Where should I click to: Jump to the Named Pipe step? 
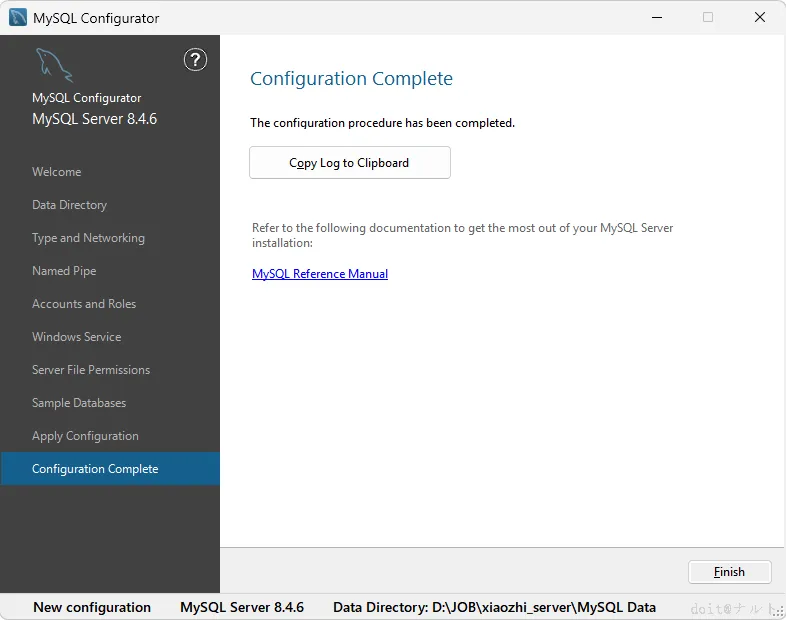(x=64, y=271)
